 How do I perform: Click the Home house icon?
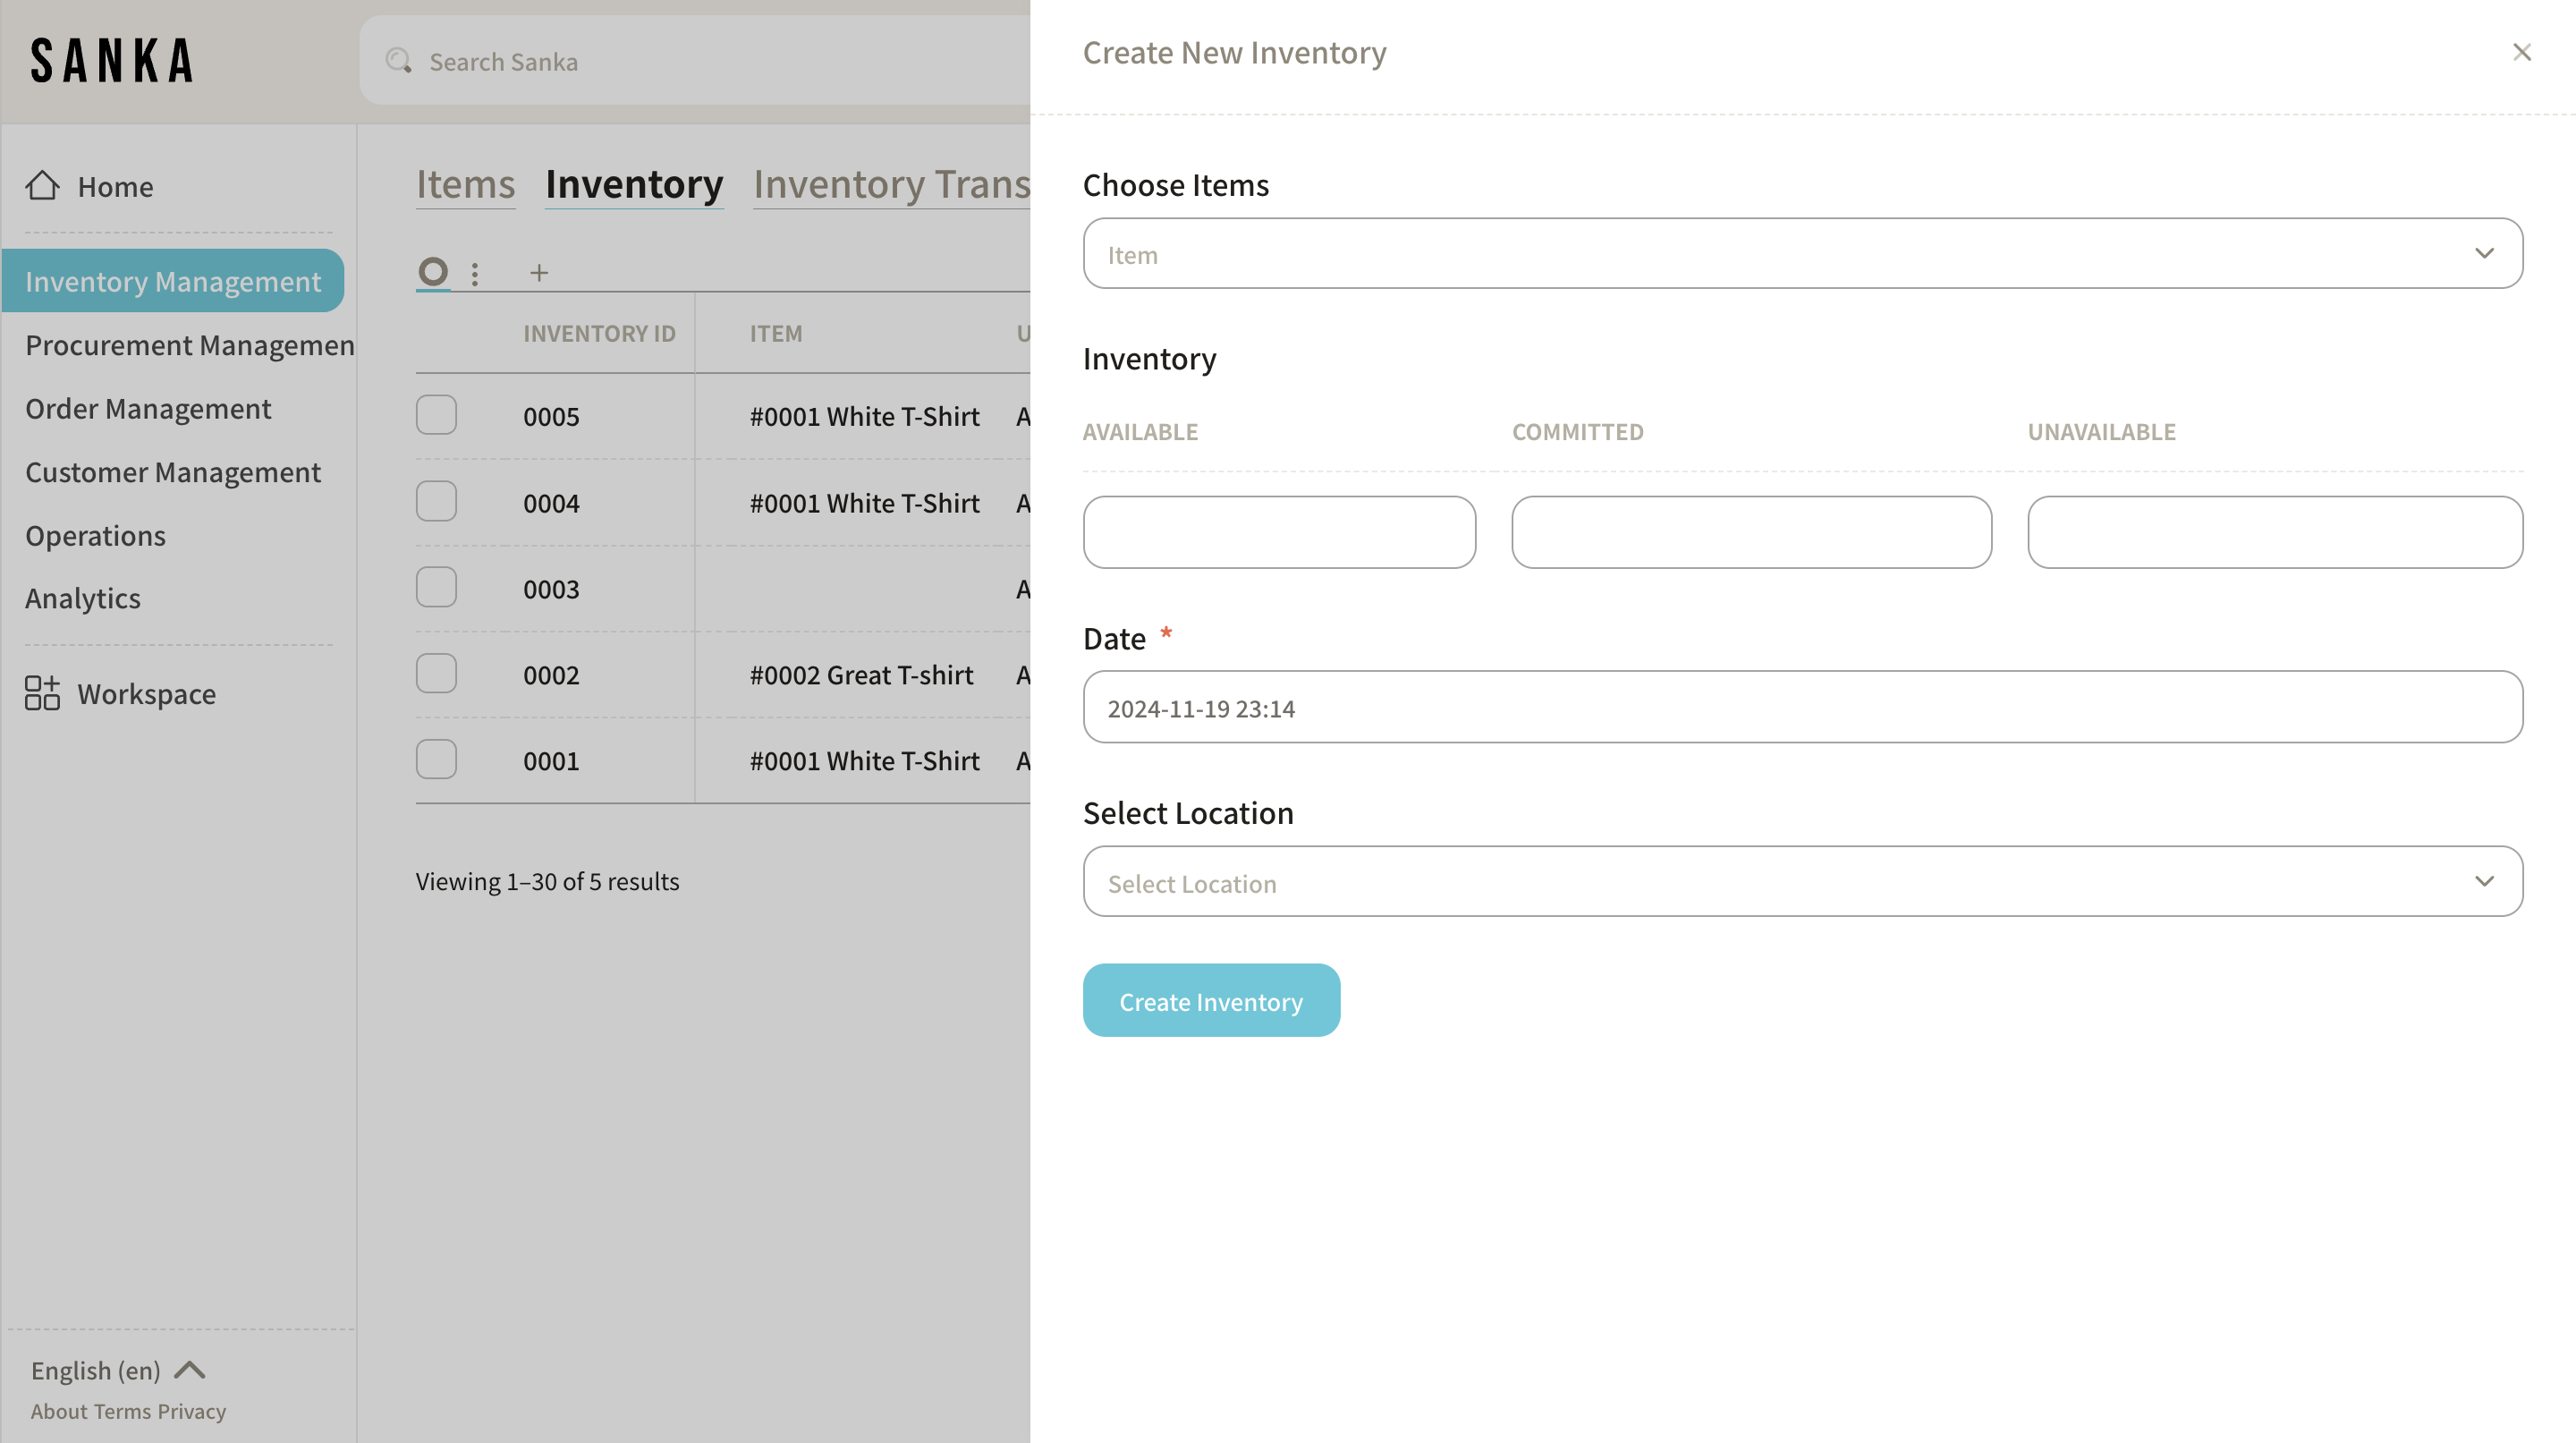click(42, 186)
